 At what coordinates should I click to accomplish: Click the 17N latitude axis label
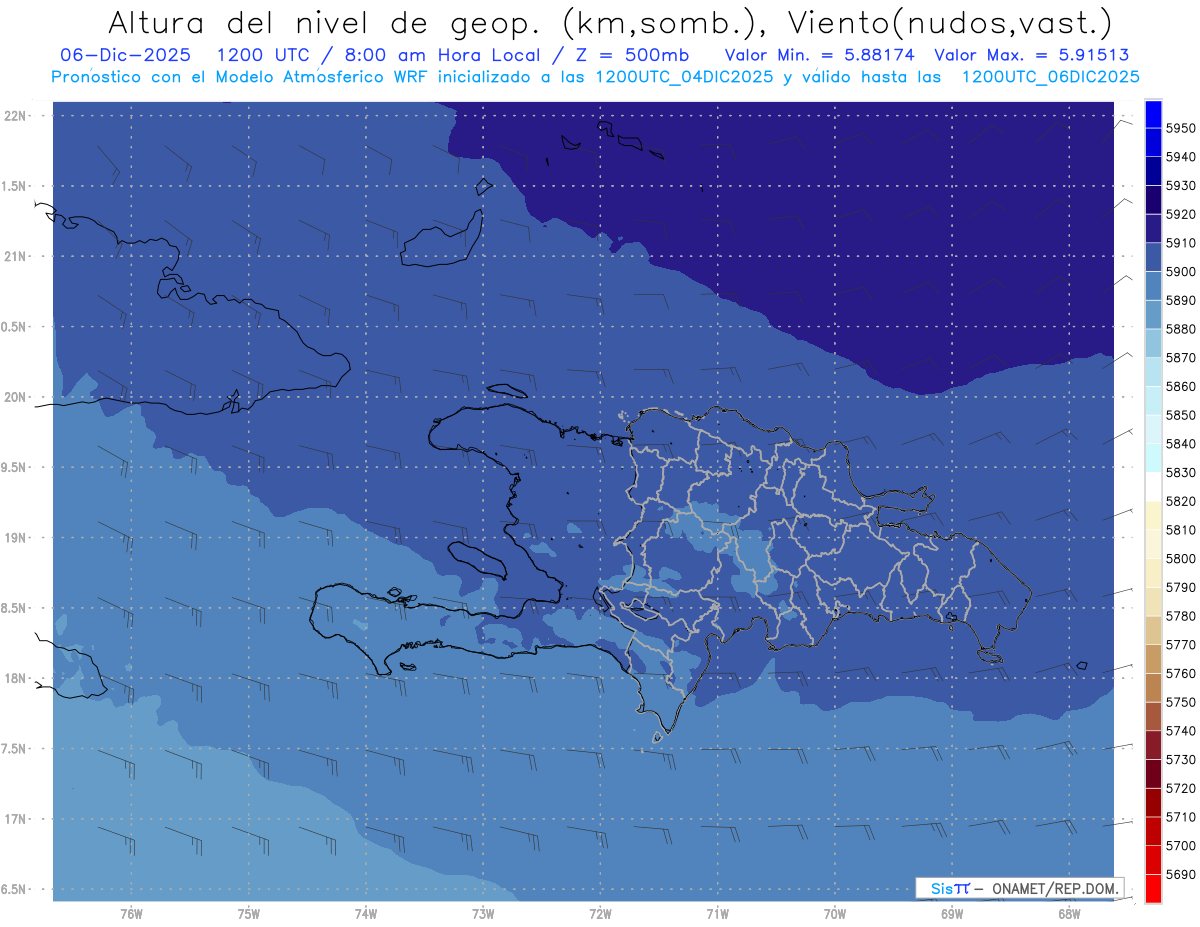point(14,819)
